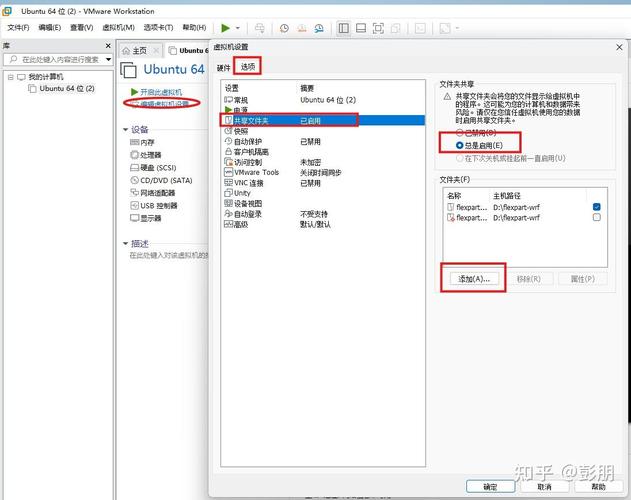Open the power options dropdown arrow beside play

[238, 28]
